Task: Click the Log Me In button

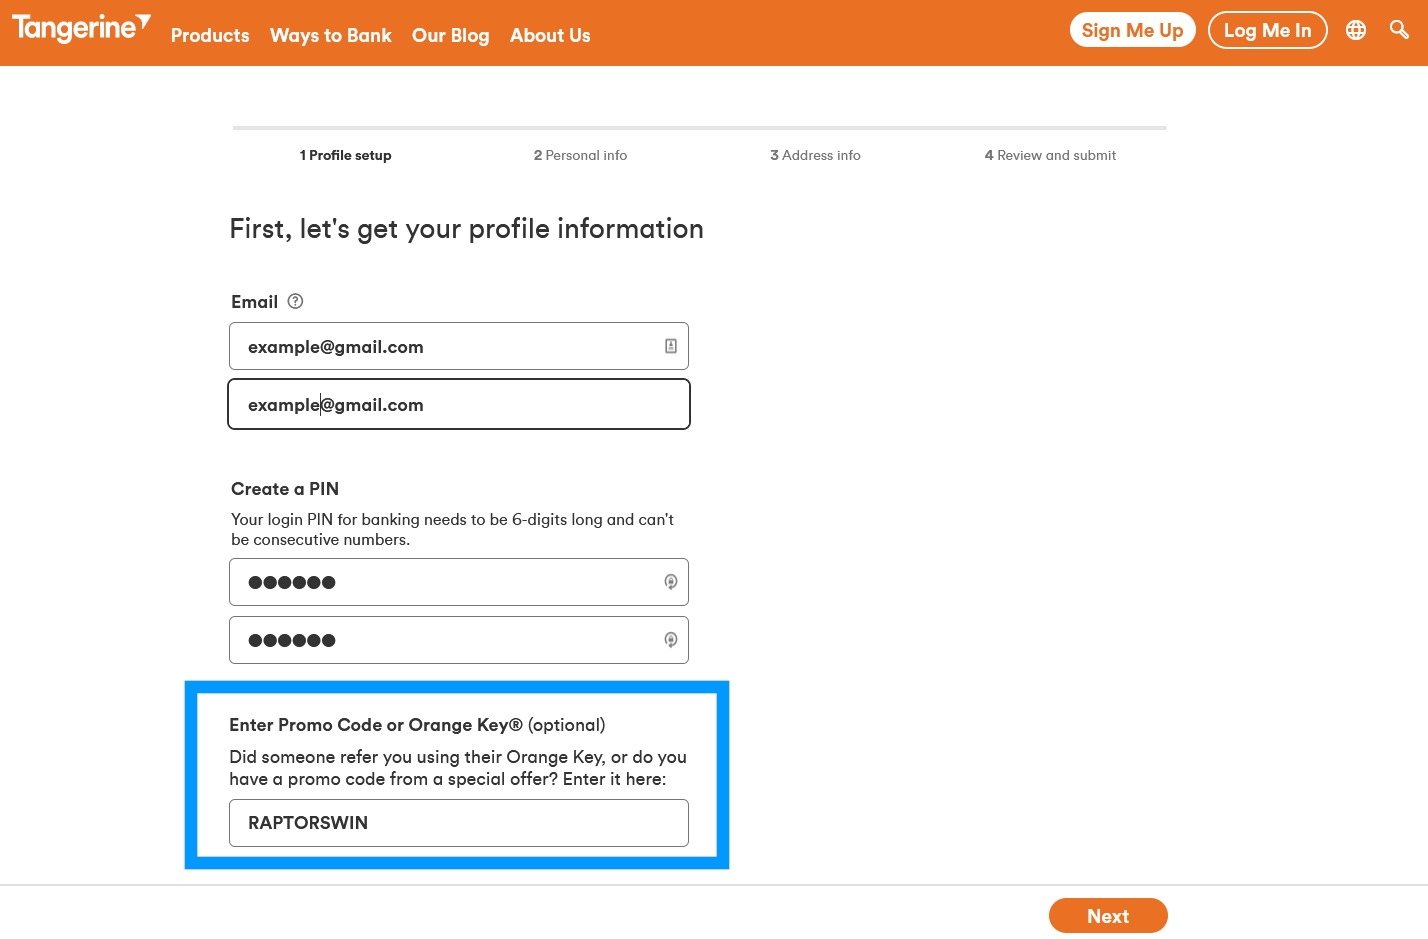Action: pyautogui.click(x=1268, y=30)
